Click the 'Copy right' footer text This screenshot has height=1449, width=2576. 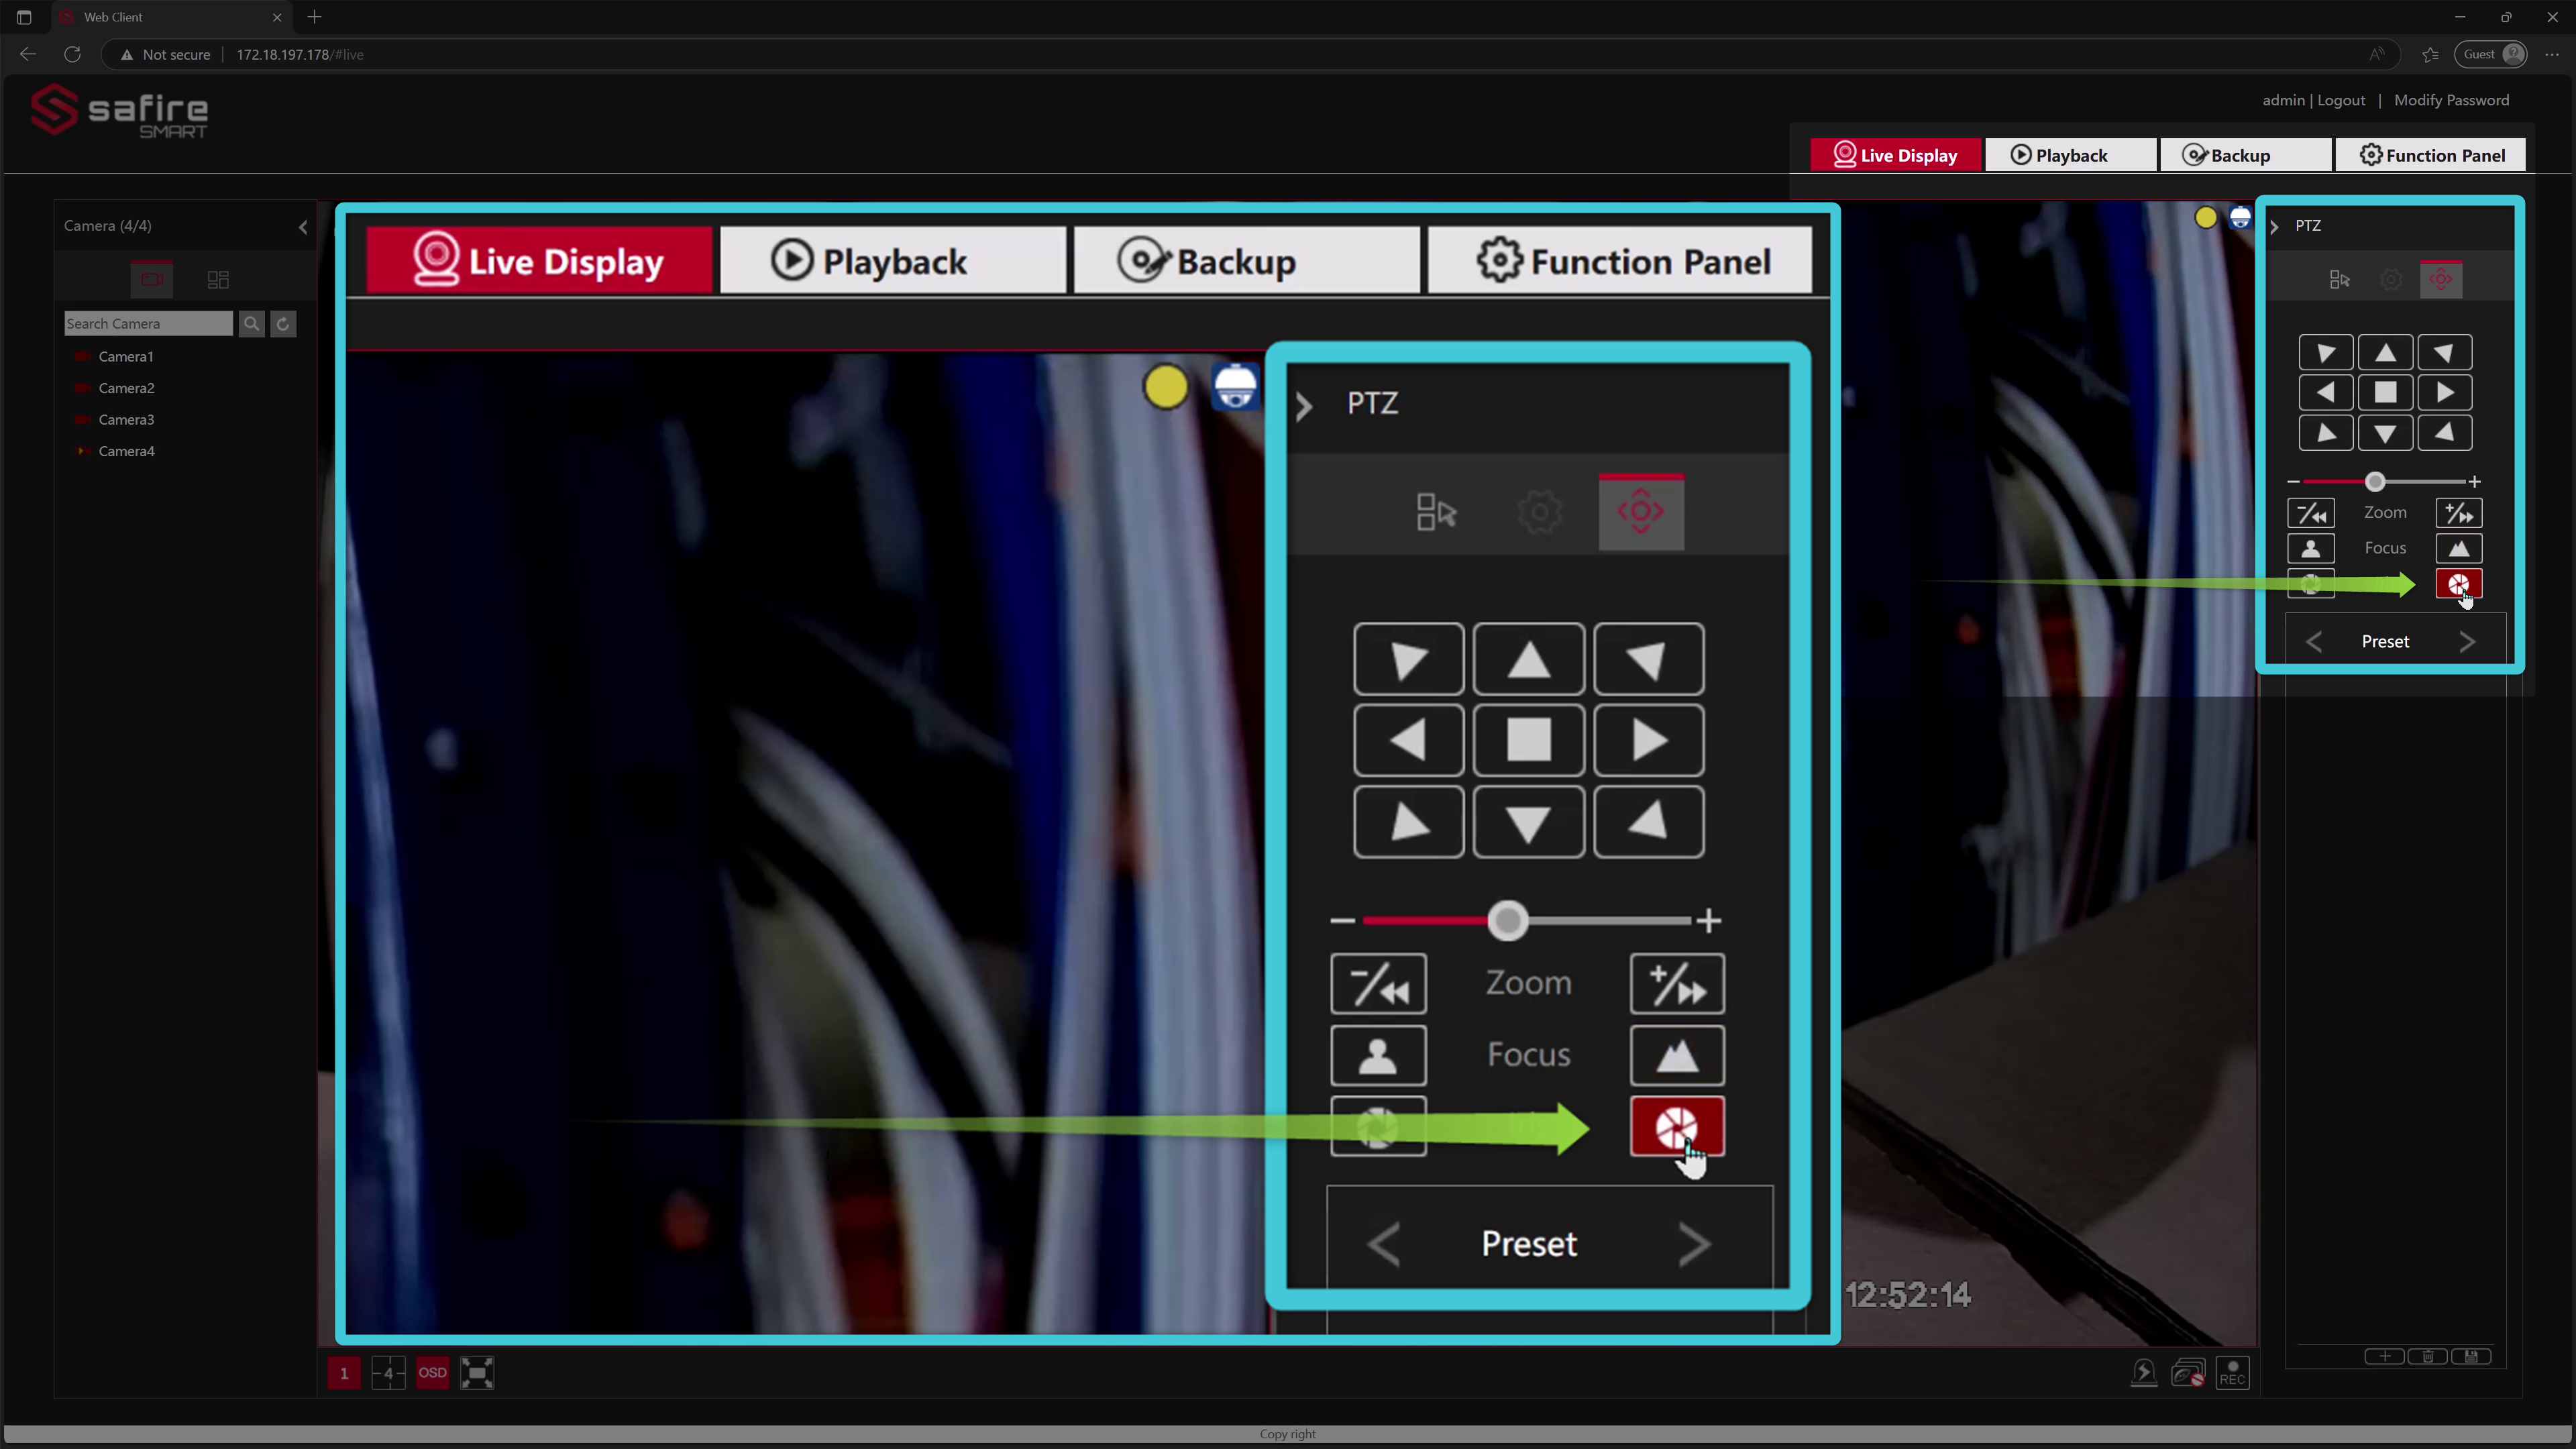click(x=1288, y=1434)
